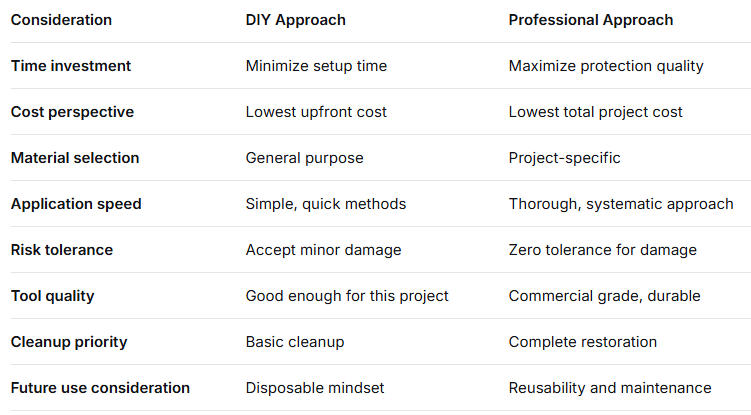Select the Risk tolerance row label
The width and height of the screenshot is (751, 415).
(62, 250)
